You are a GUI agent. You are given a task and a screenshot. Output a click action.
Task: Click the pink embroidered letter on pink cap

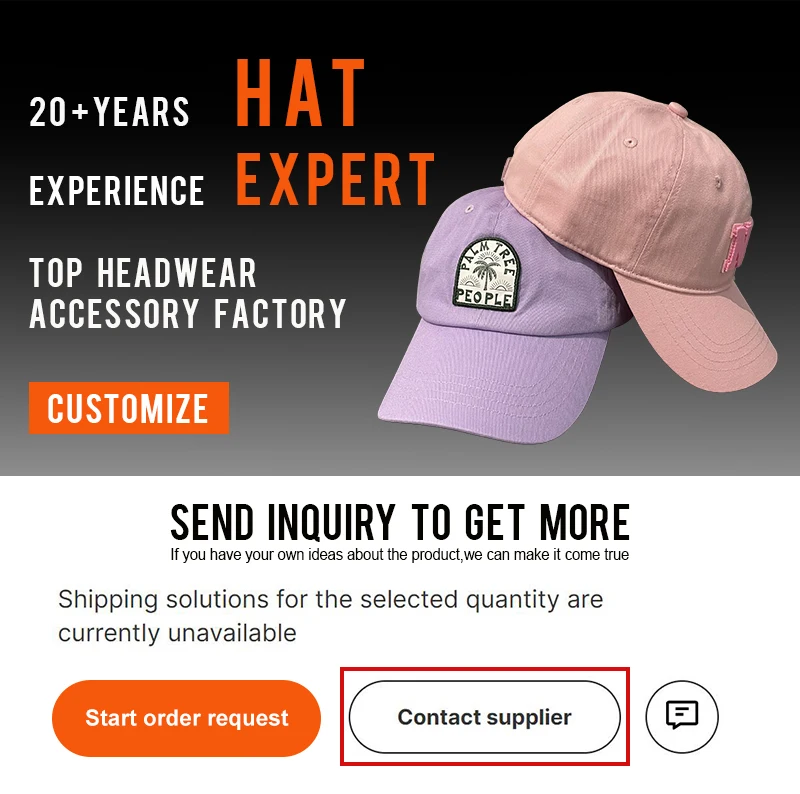738,246
